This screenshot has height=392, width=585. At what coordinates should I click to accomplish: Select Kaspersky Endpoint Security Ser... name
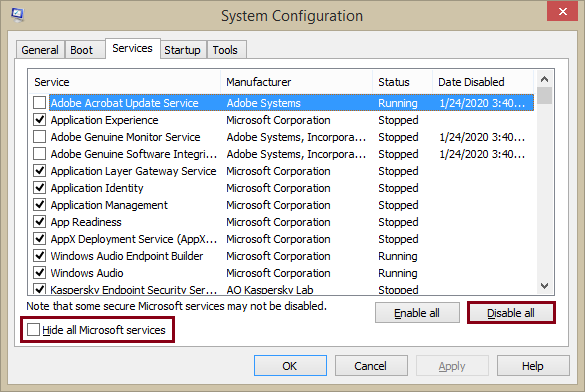134,290
